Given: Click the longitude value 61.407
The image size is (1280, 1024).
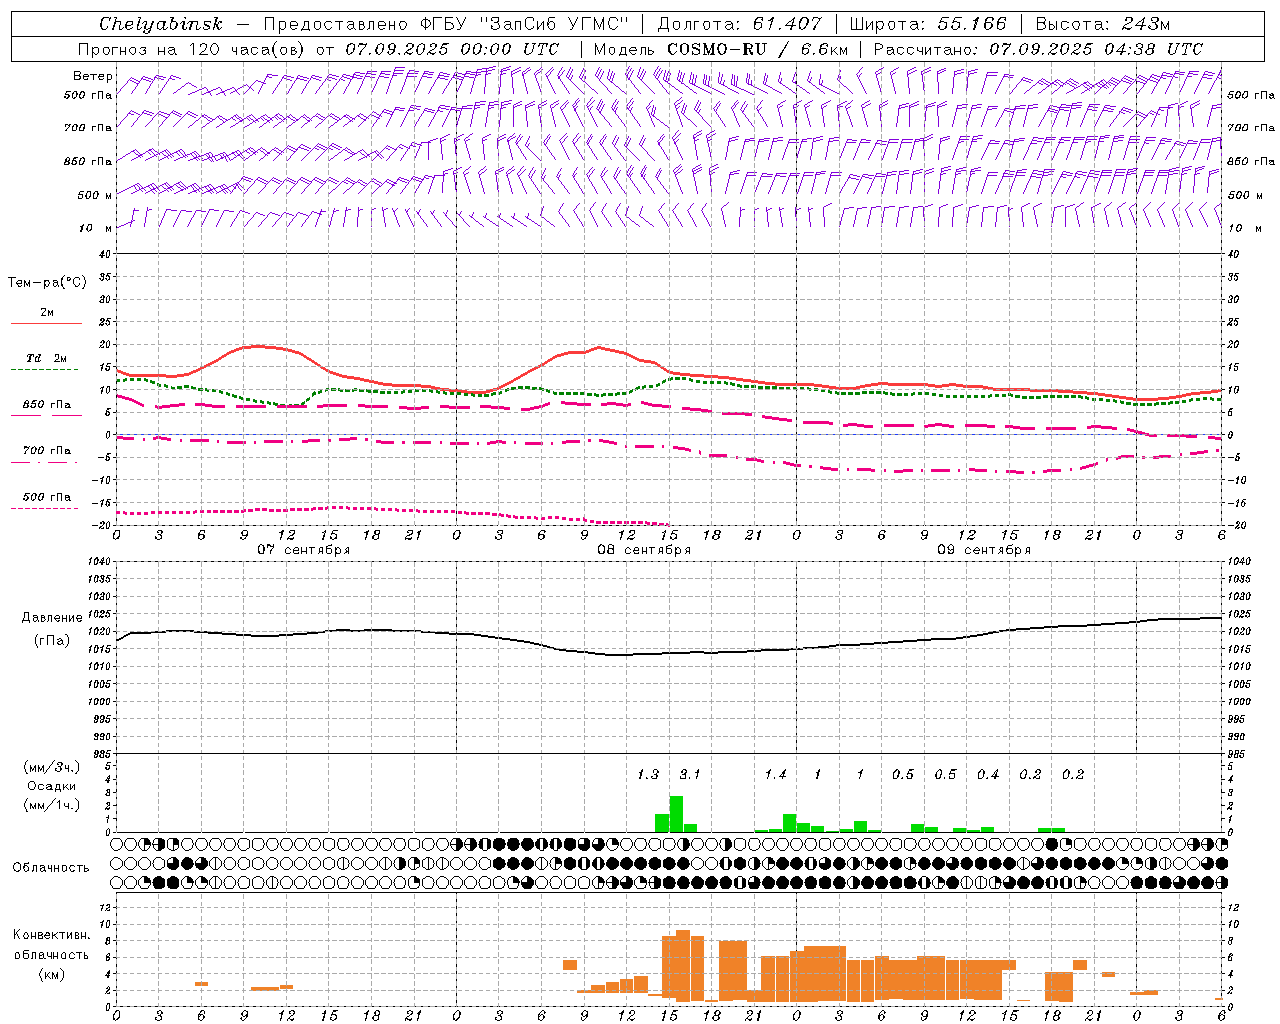Looking at the screenshot, I should pos(787,24).
